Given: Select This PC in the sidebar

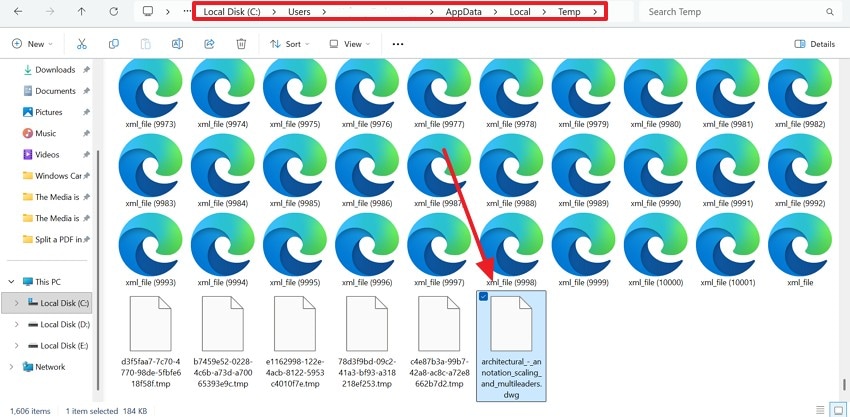Looking at the screenshot, I should pos(42,282).
